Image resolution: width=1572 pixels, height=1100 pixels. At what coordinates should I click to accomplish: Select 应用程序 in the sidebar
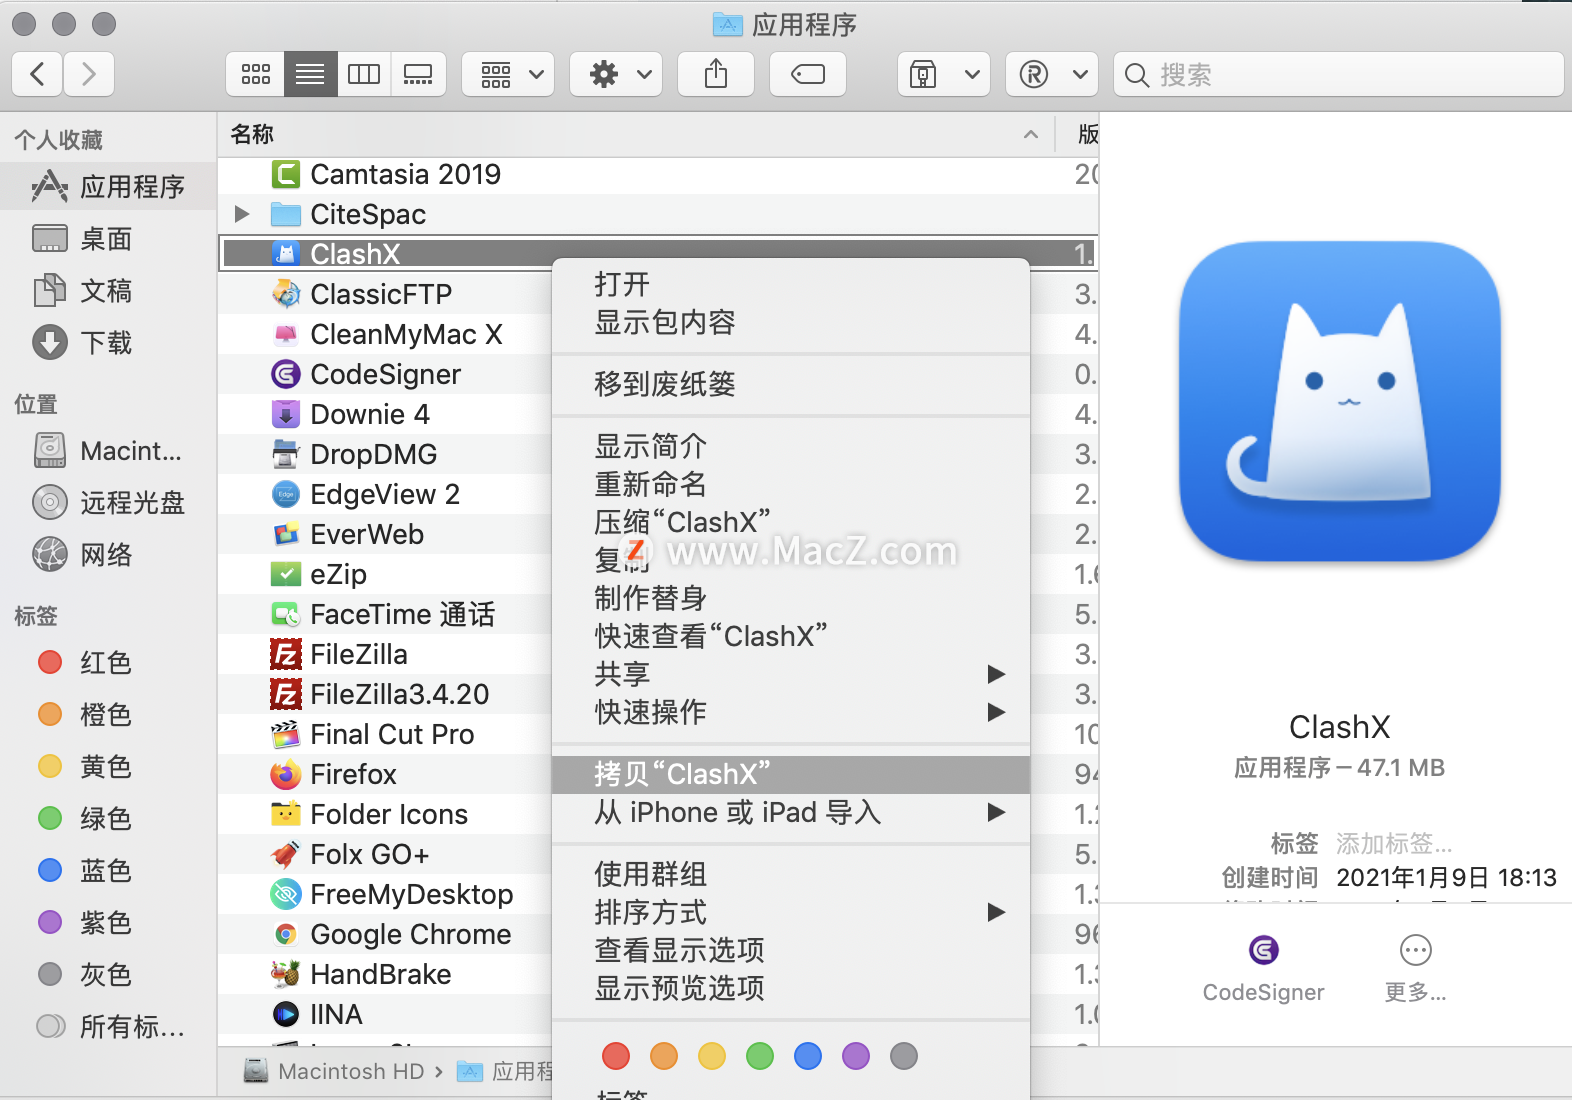[108, 187]
